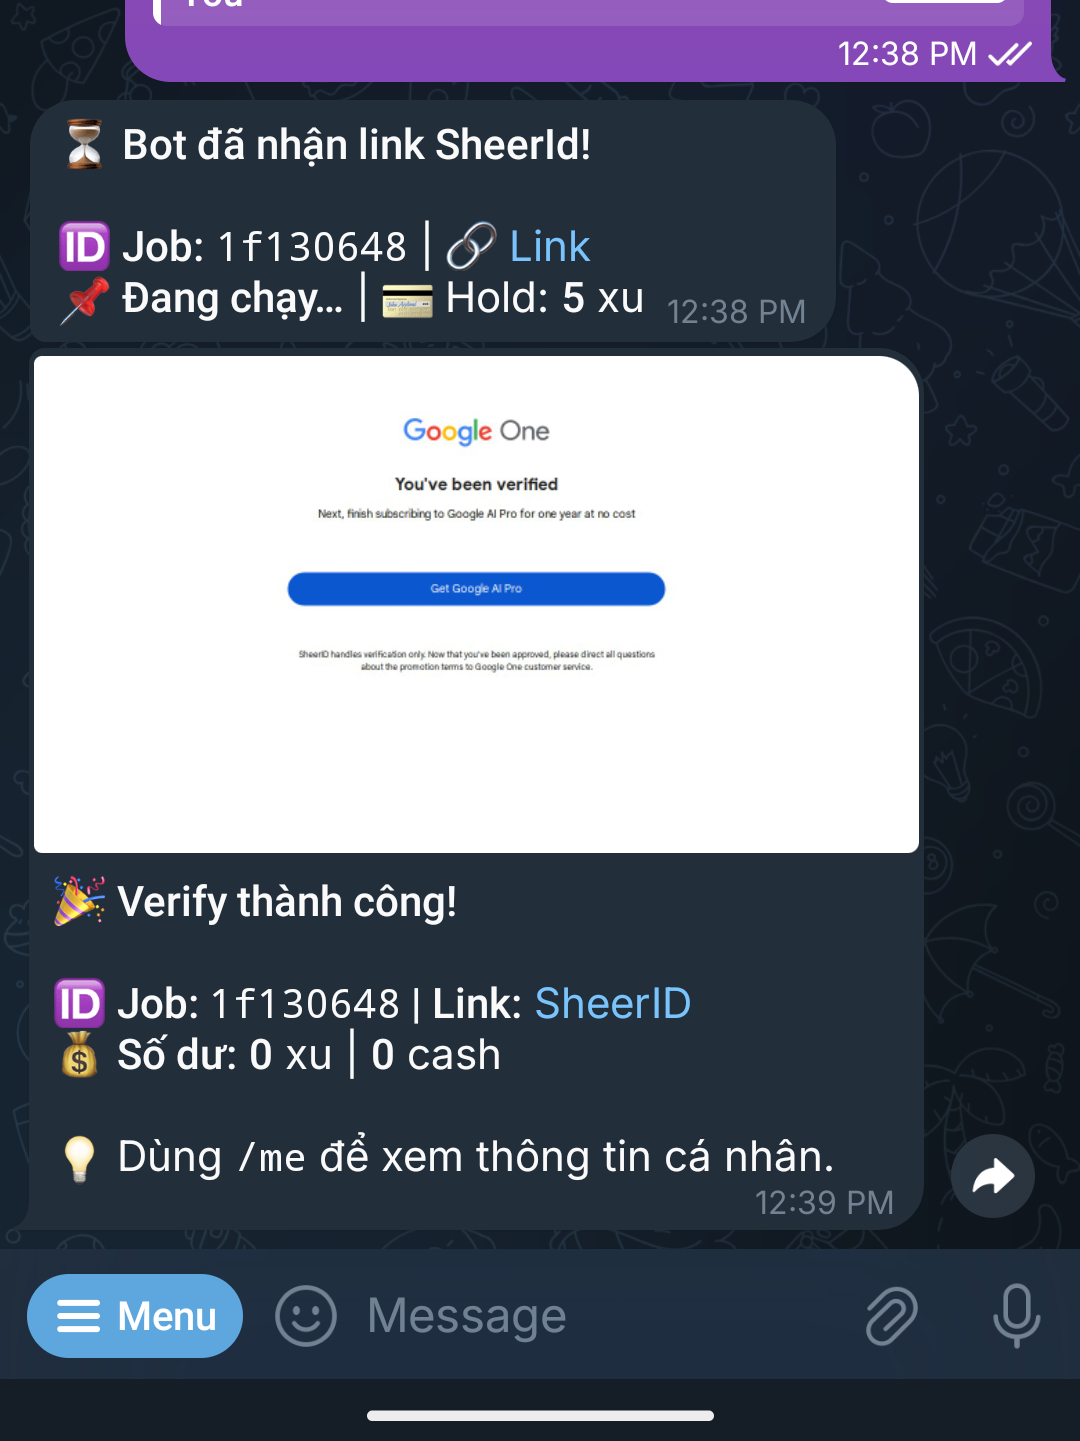The width and height of the screenshot is (1080, 1441).
Task: Tap the microphone voice message icon
Action: pyautogui.click(x=1017, y=1316)
